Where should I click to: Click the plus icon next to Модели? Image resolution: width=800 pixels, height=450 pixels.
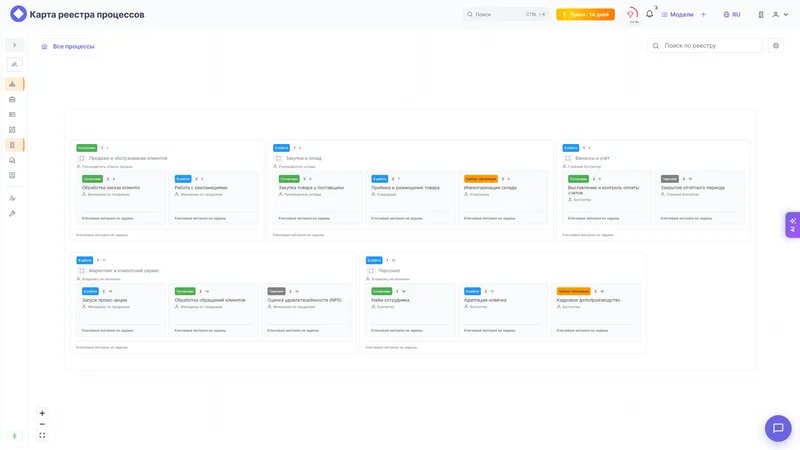(704, 15)
